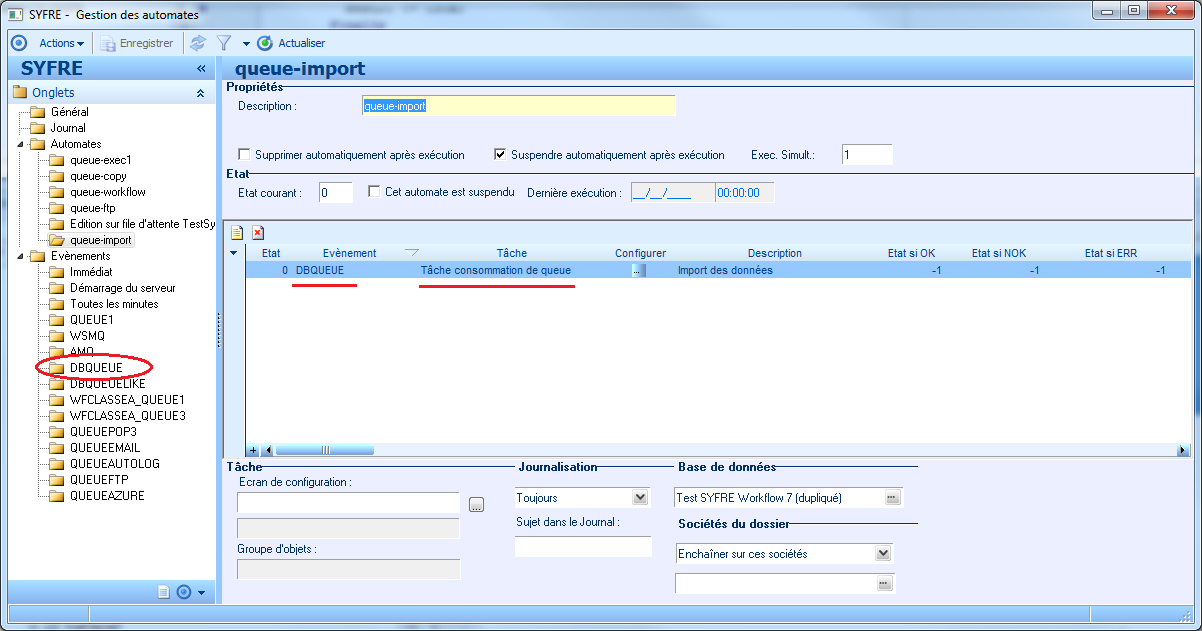The width and height of the screenshot is (1202, 631).
Task: Open the Journalisation Toujours dropdown
Action: [640, 497]
